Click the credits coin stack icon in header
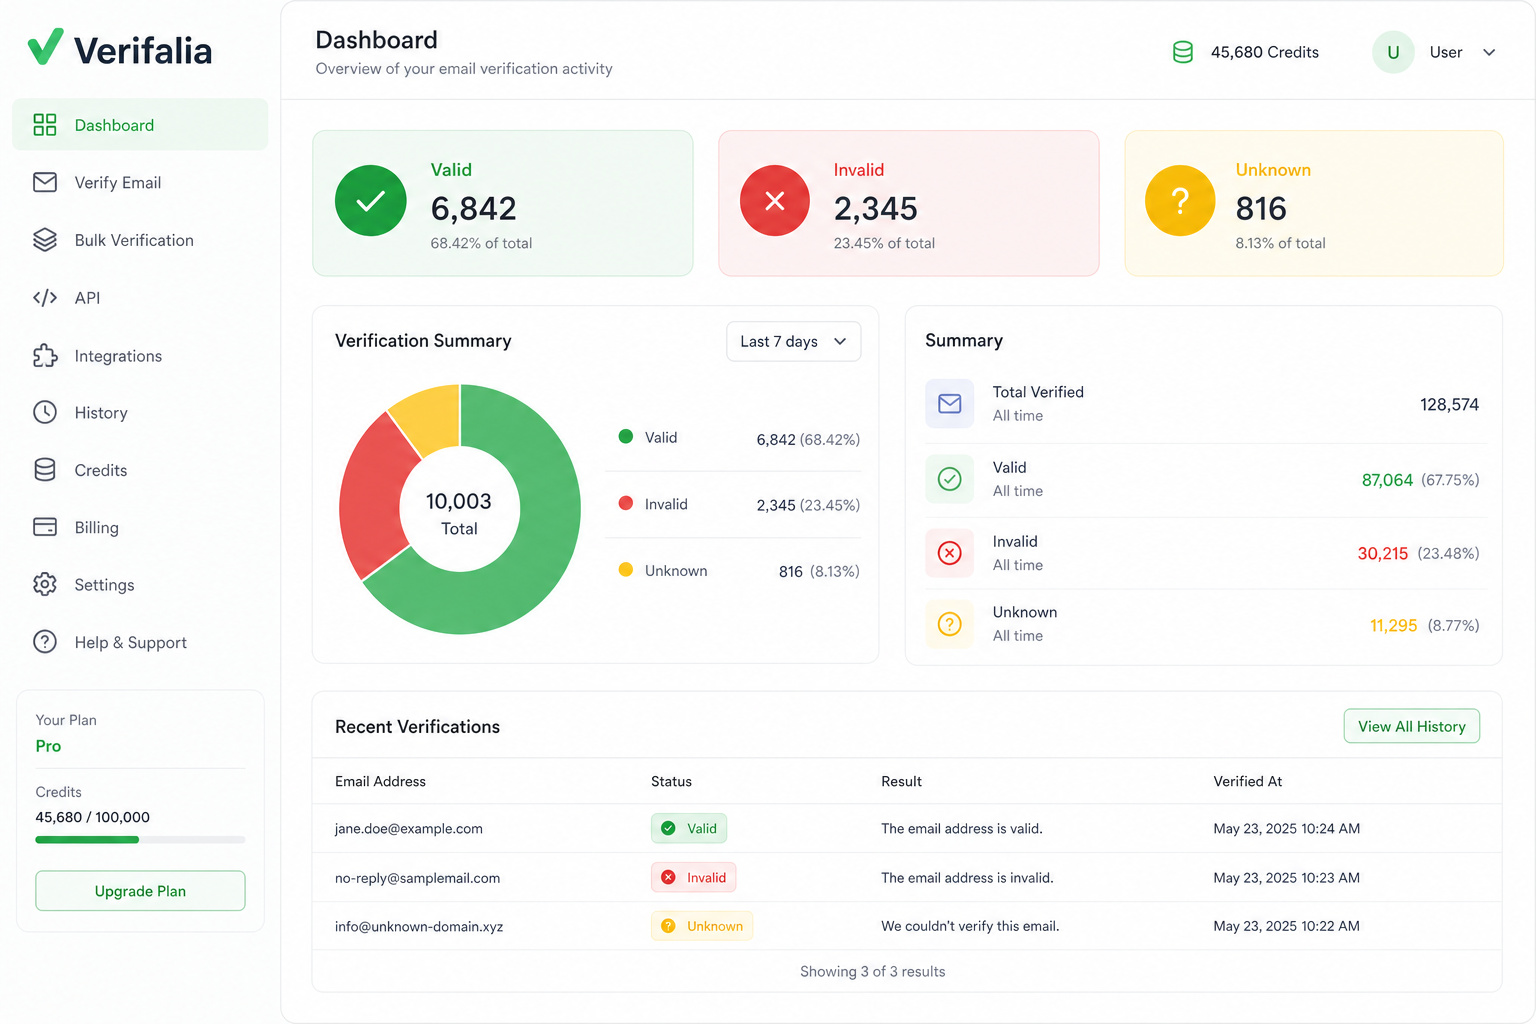The width and height of the screenshot is (1536, 1024). [x=1183, y=52]
